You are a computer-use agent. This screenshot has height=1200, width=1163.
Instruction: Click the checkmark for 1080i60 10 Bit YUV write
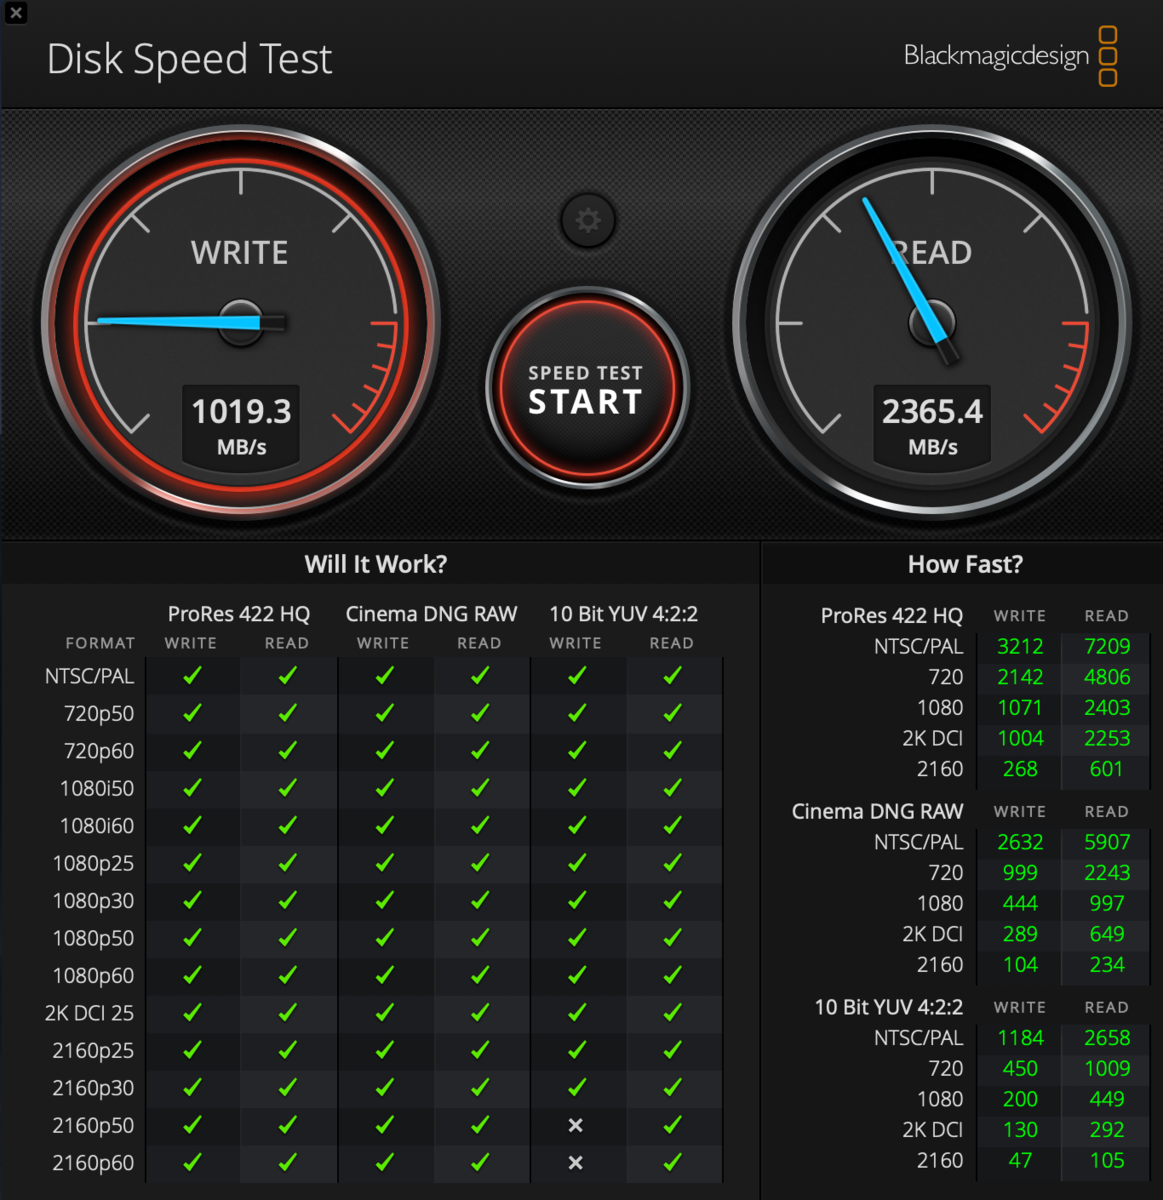(576, 826)
